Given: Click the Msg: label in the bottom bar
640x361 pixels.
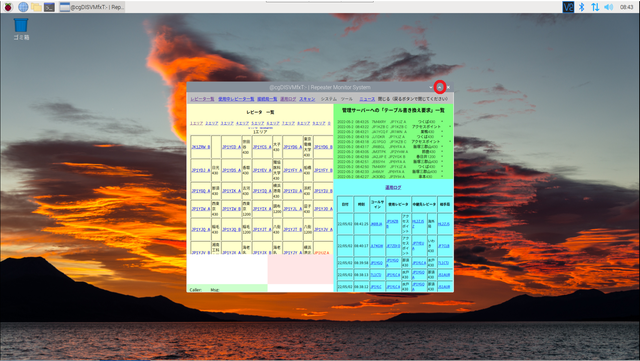Looking at the screenshot, I should 215,290.
